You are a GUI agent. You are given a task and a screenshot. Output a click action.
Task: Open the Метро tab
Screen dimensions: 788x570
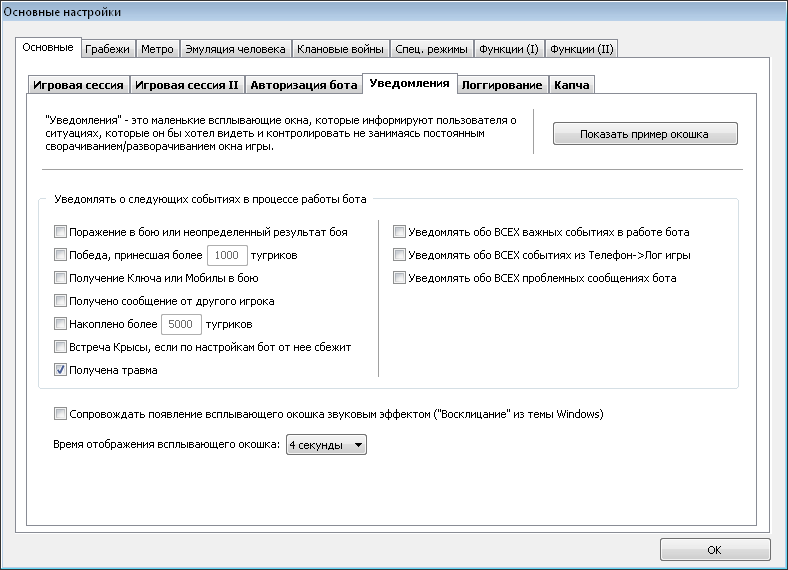[157, 49]
